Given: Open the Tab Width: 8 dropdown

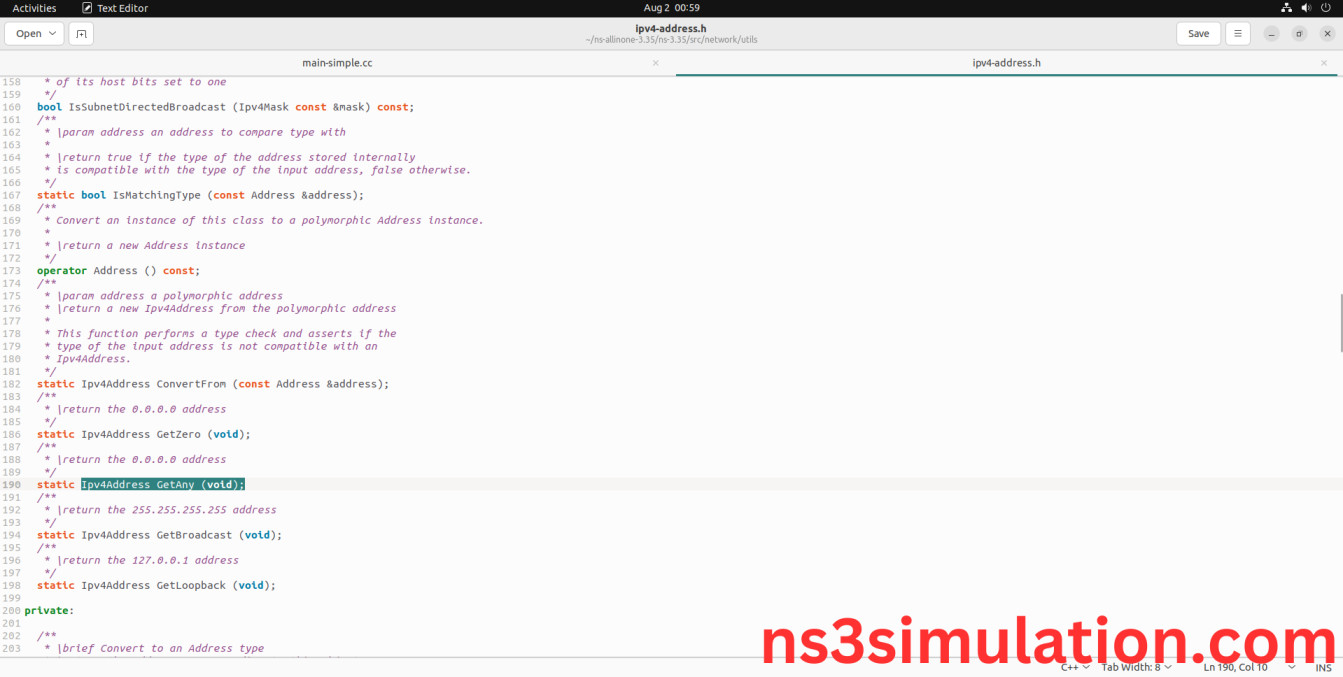Looking at the screenshot, I should point(1136,667).
